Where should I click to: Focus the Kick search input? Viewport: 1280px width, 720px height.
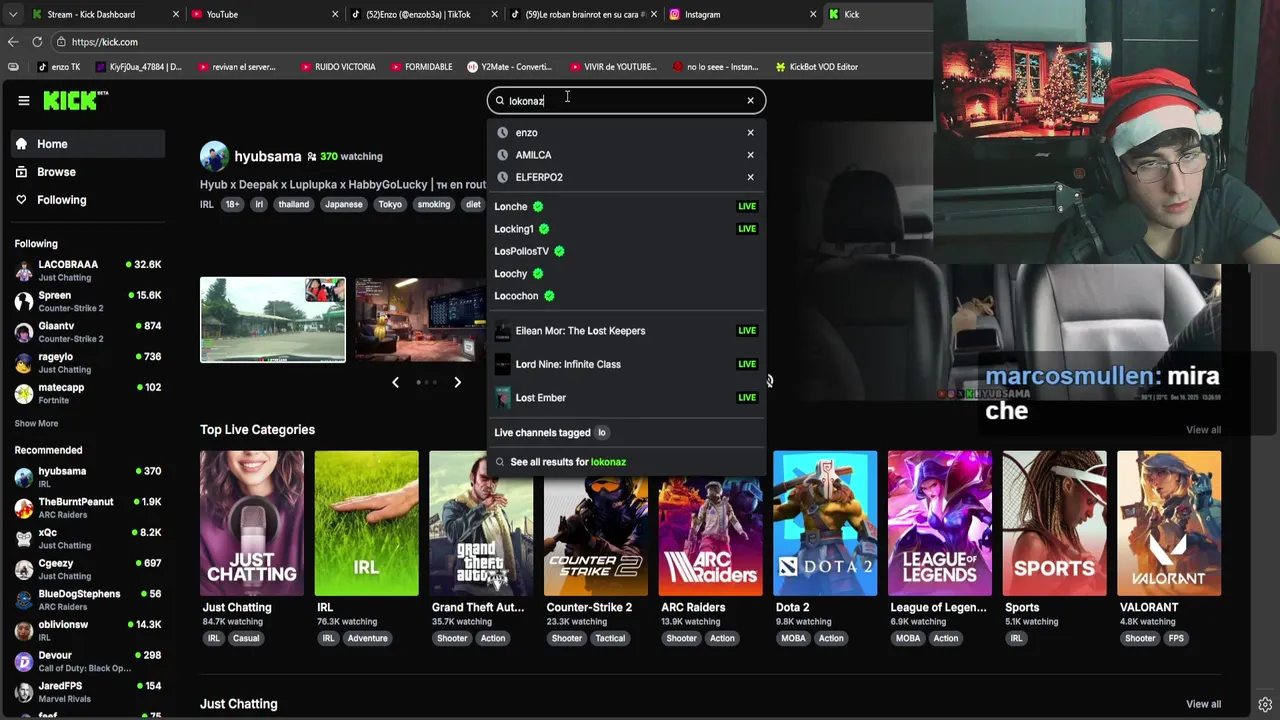625,100
